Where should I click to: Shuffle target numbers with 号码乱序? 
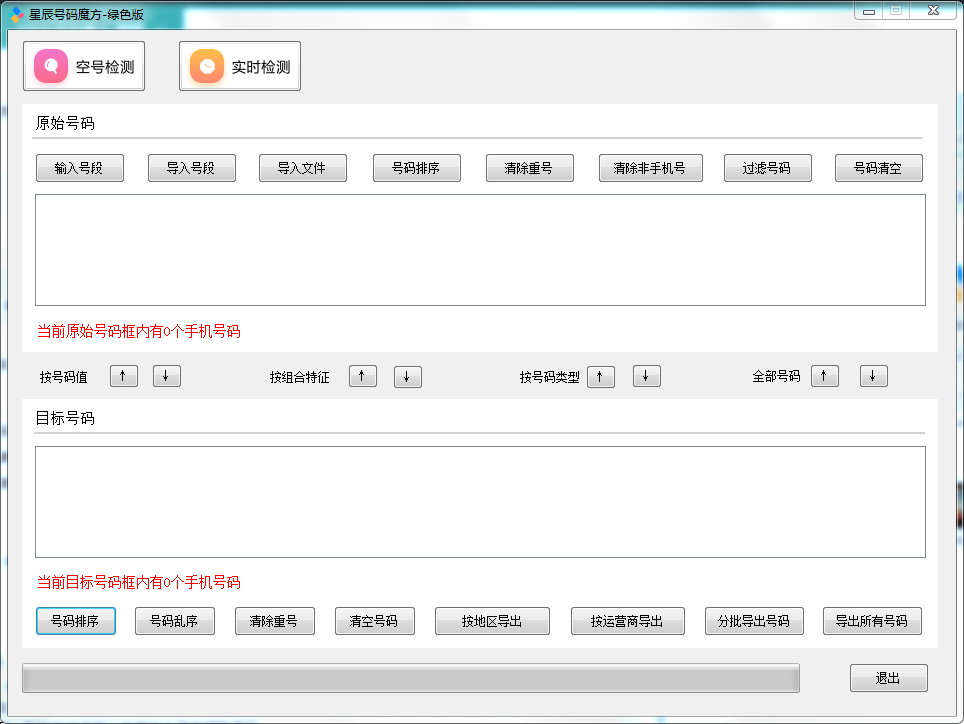[175, 621]
